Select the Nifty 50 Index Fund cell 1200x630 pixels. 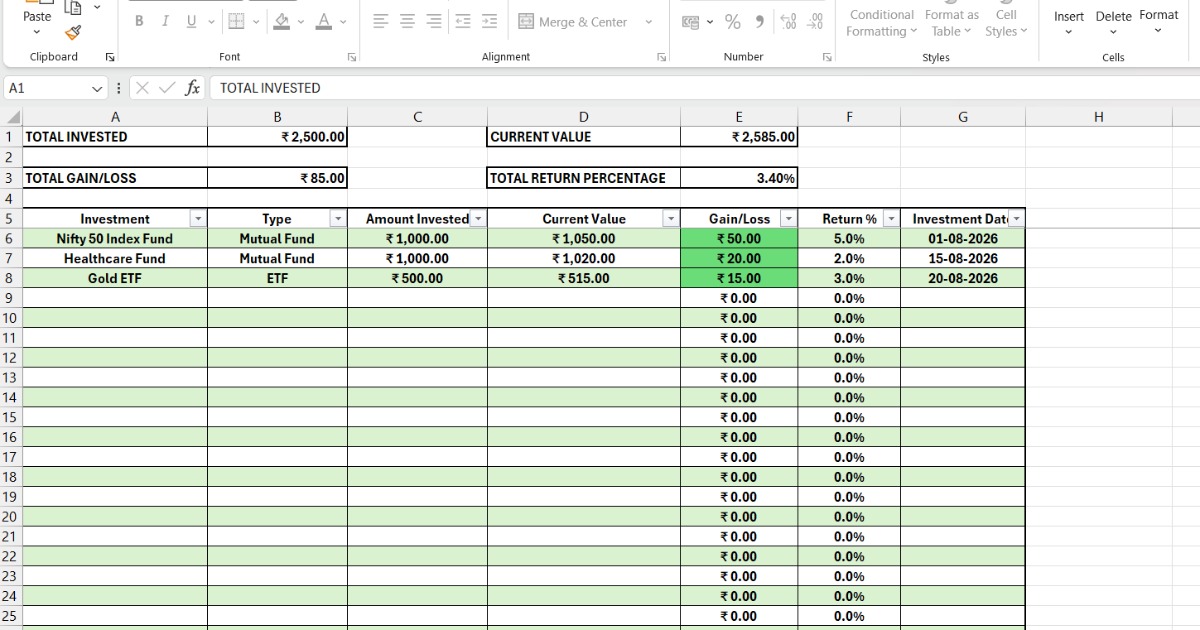115,239
